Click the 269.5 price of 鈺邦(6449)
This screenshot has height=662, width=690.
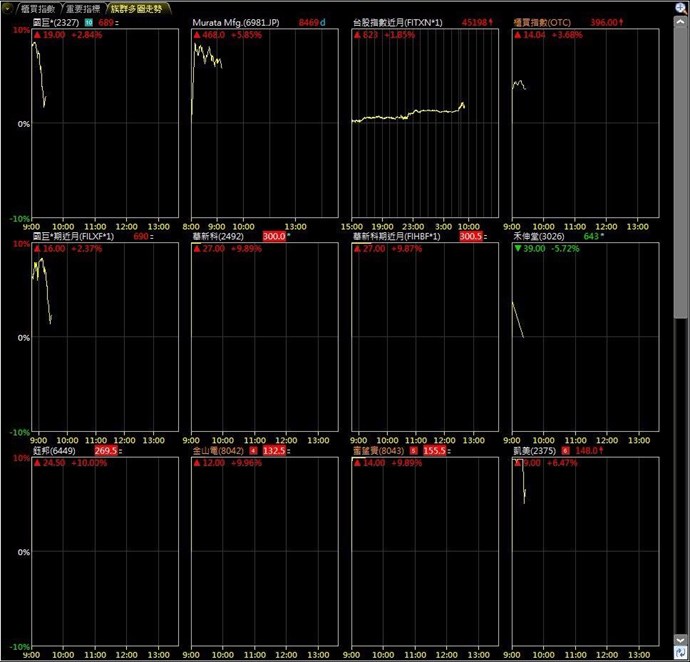[x=106, y=451]
